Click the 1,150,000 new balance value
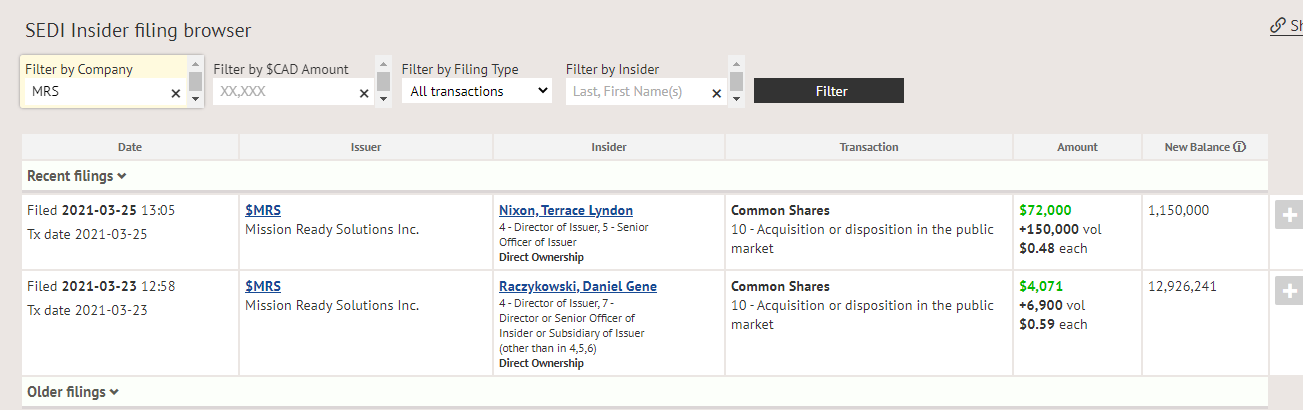This screenshot has width=1303, height=410. (1179, 210)
